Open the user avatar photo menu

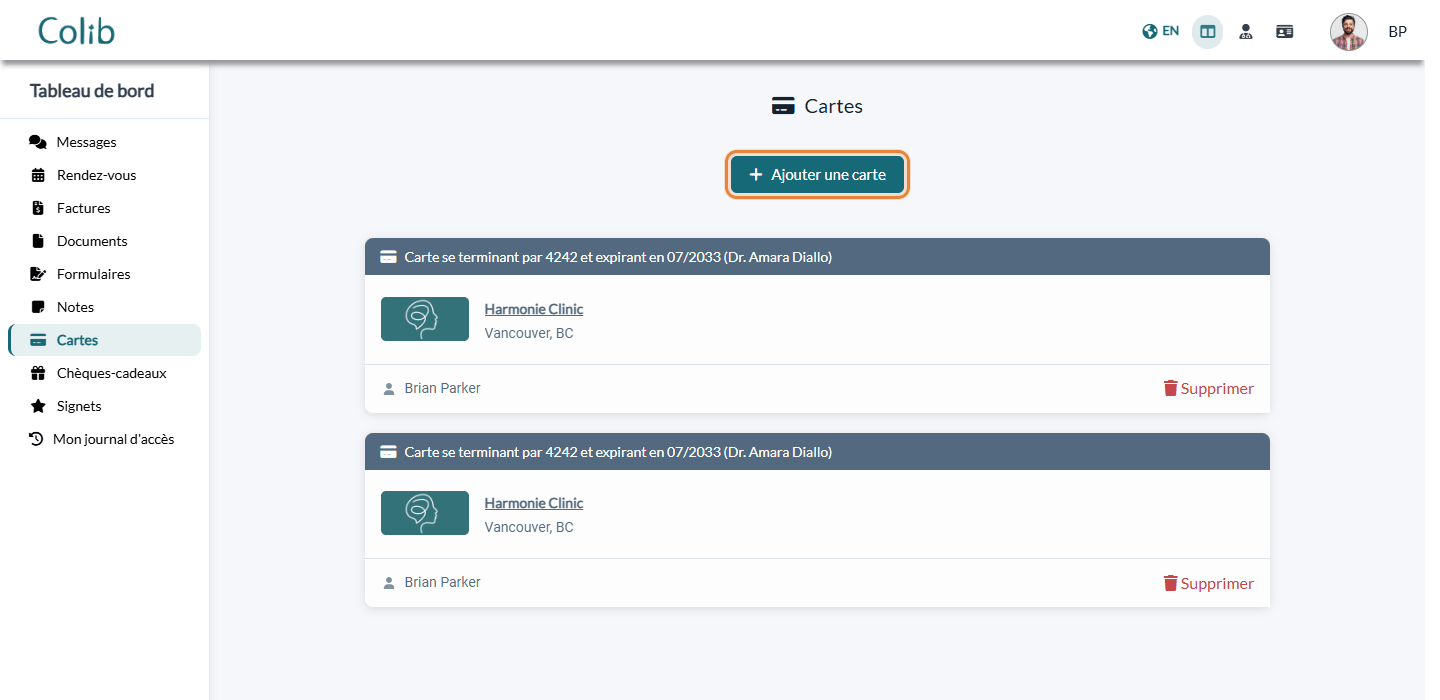tap(1349, 32)
